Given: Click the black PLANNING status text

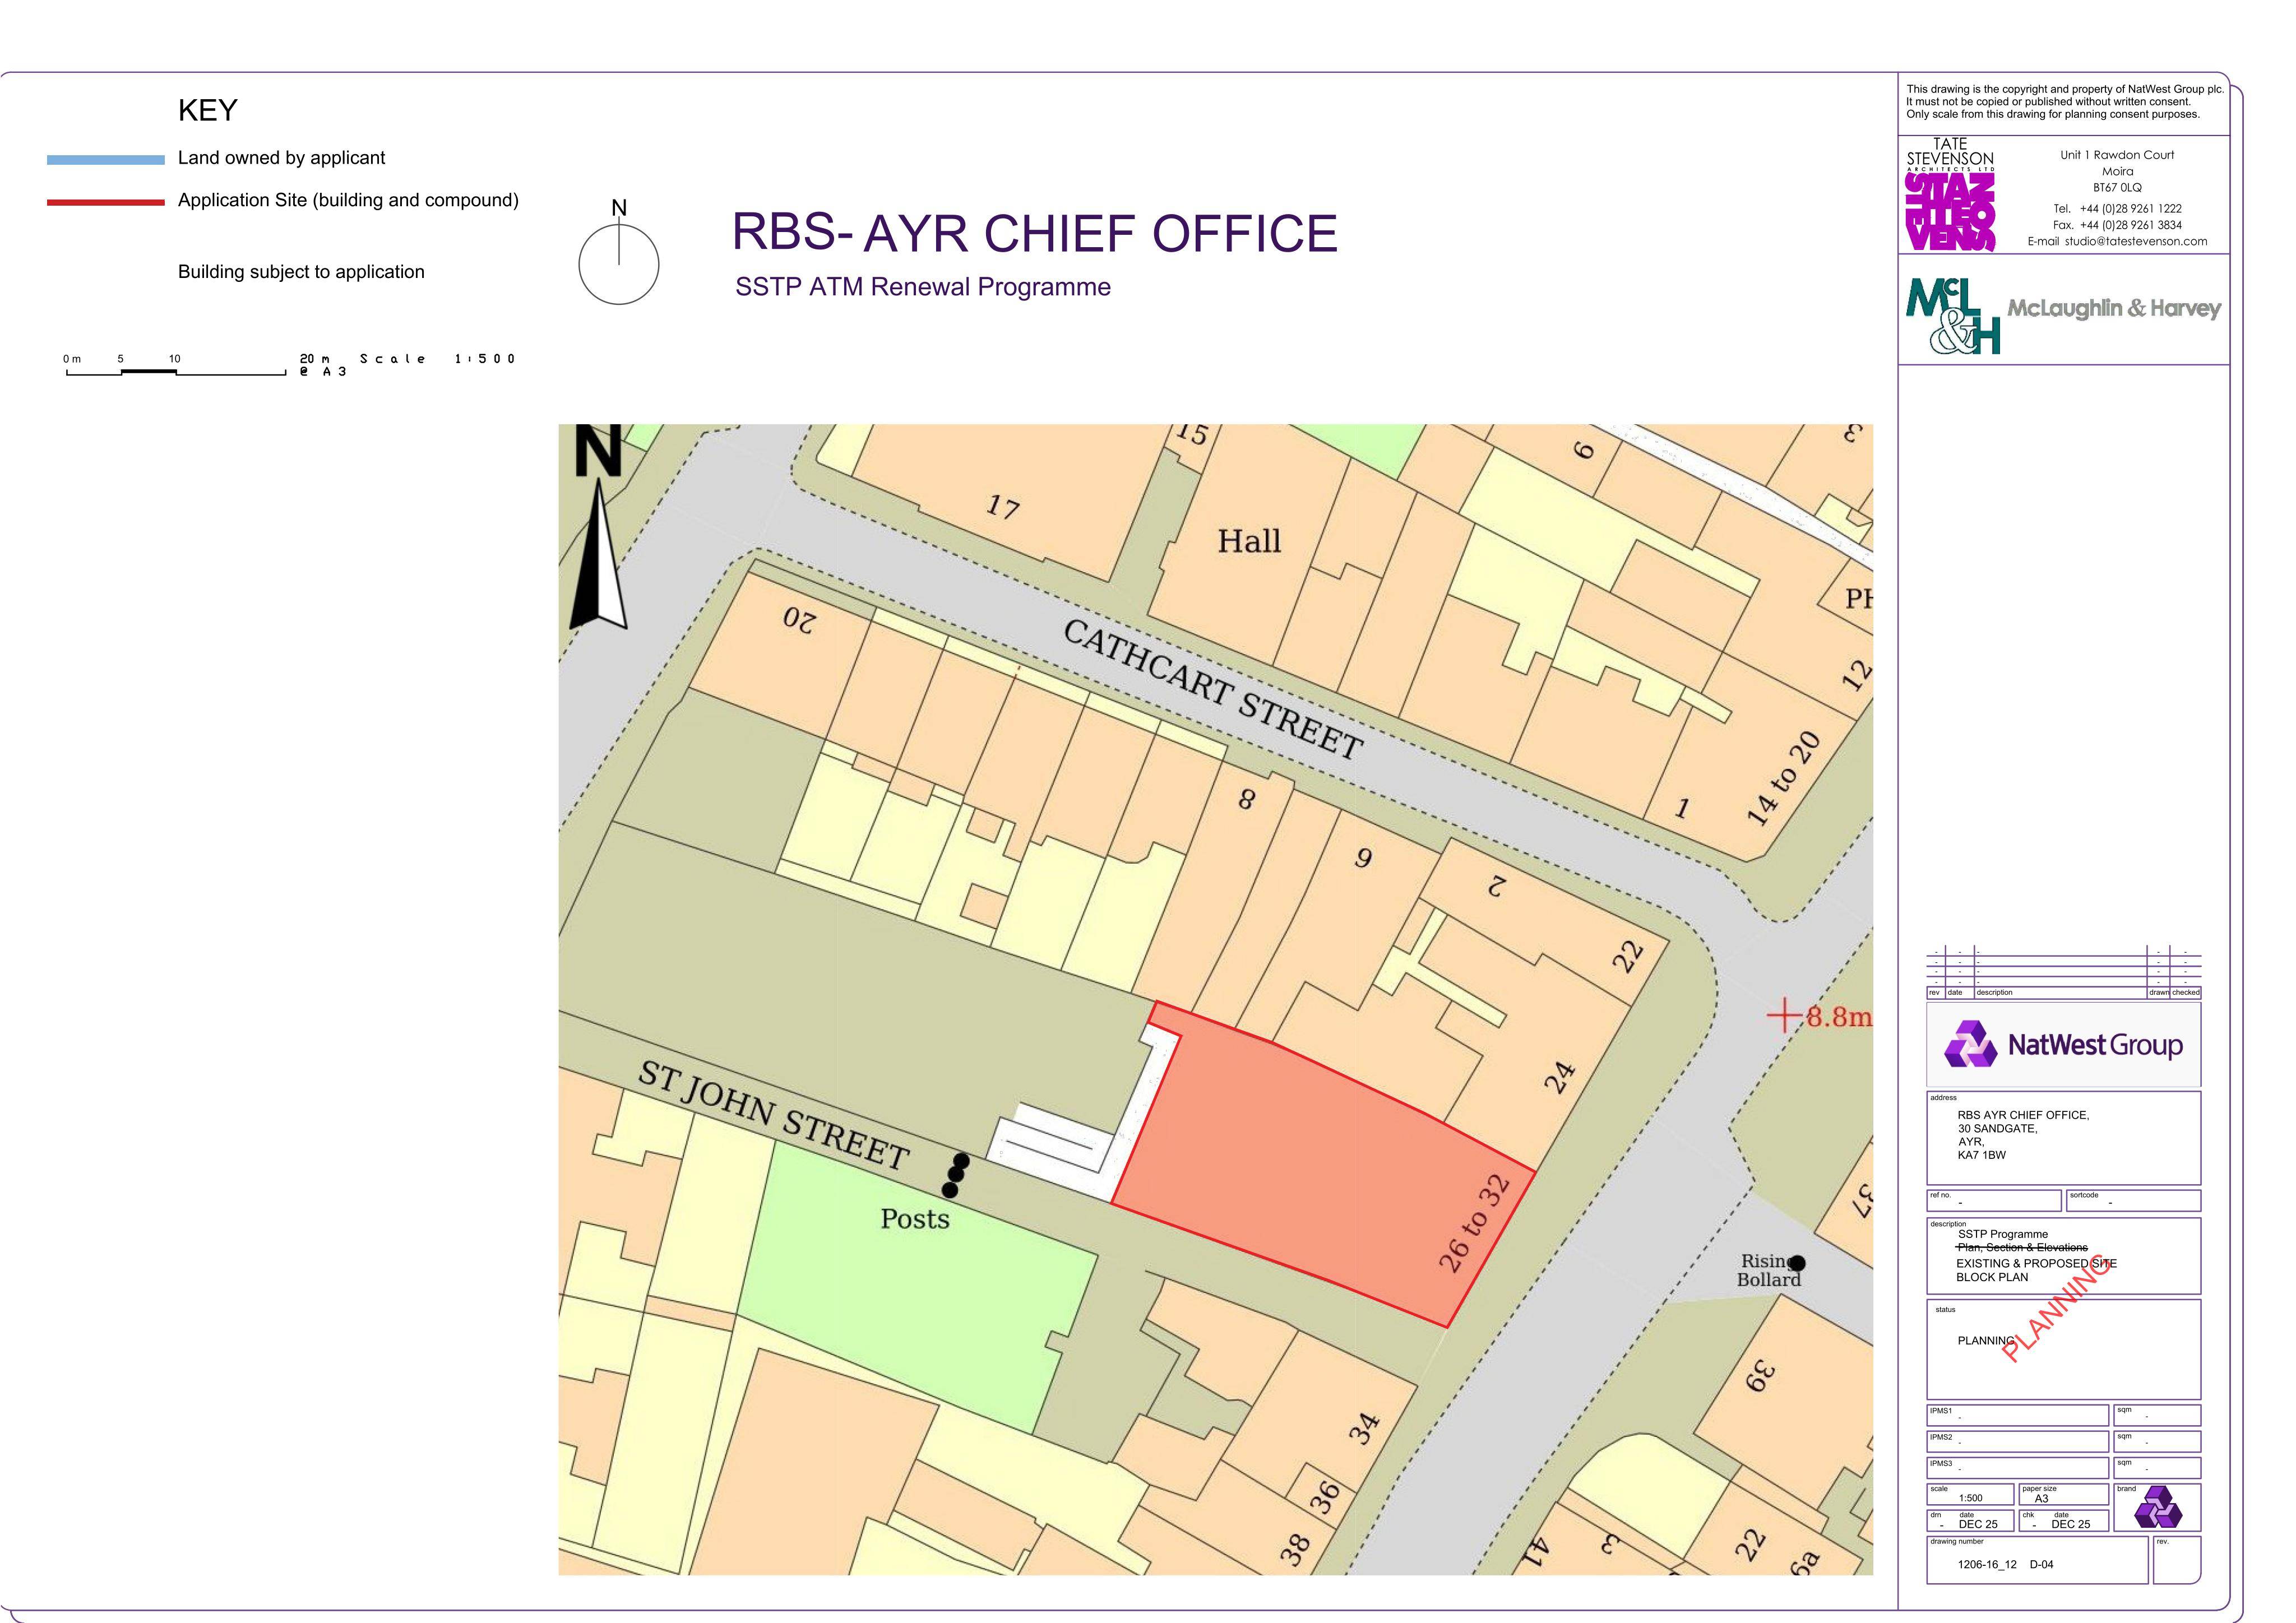Looking at the screenshot, I should tap(1987, 1341).
